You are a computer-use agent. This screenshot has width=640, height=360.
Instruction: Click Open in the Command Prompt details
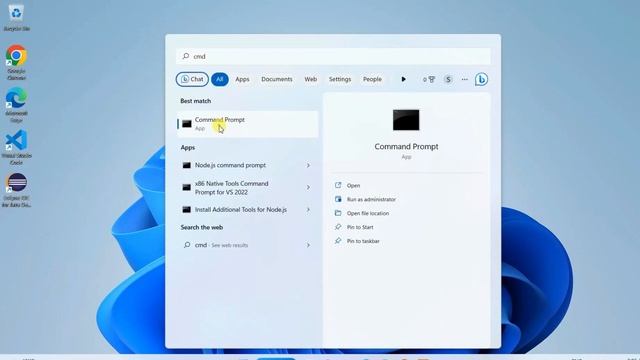click(353, 185)
